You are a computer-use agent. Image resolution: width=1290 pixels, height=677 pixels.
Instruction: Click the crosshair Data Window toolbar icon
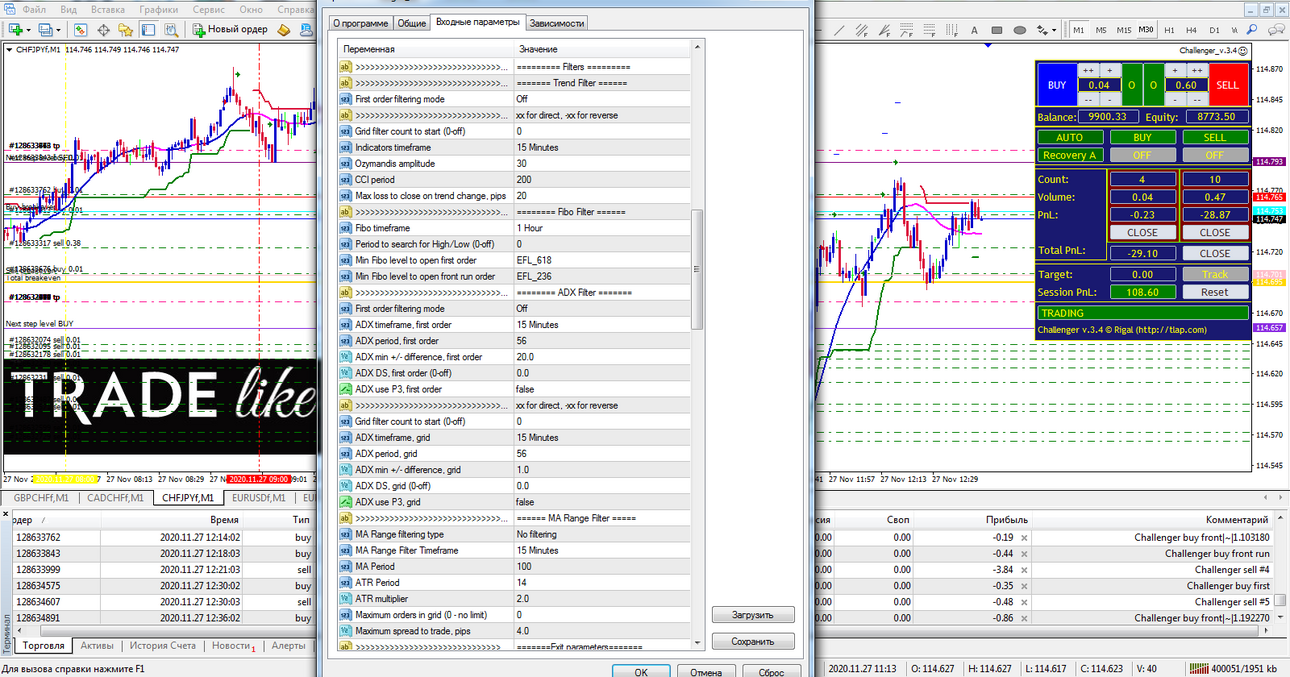(103, 30)
